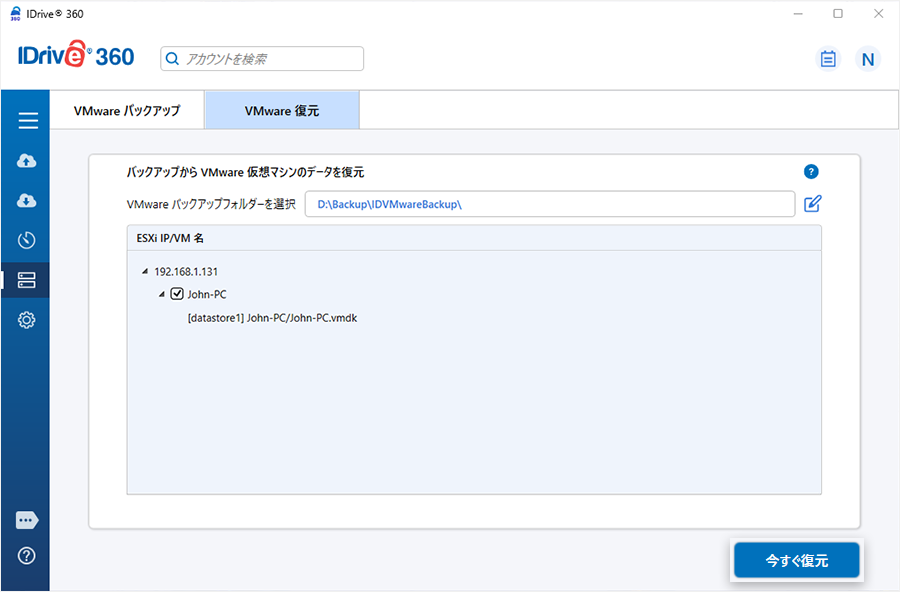Image resolution: width=900 pixels, height=592 pixels.
Task: Collapse the 192.168.1.131 tree node
Action: 145,271
